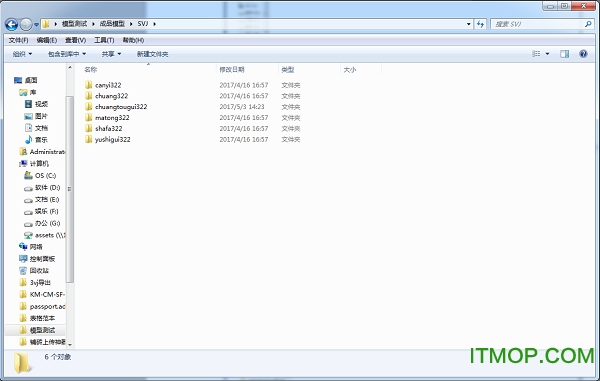Open the Share with dropdown

point(111,54)
